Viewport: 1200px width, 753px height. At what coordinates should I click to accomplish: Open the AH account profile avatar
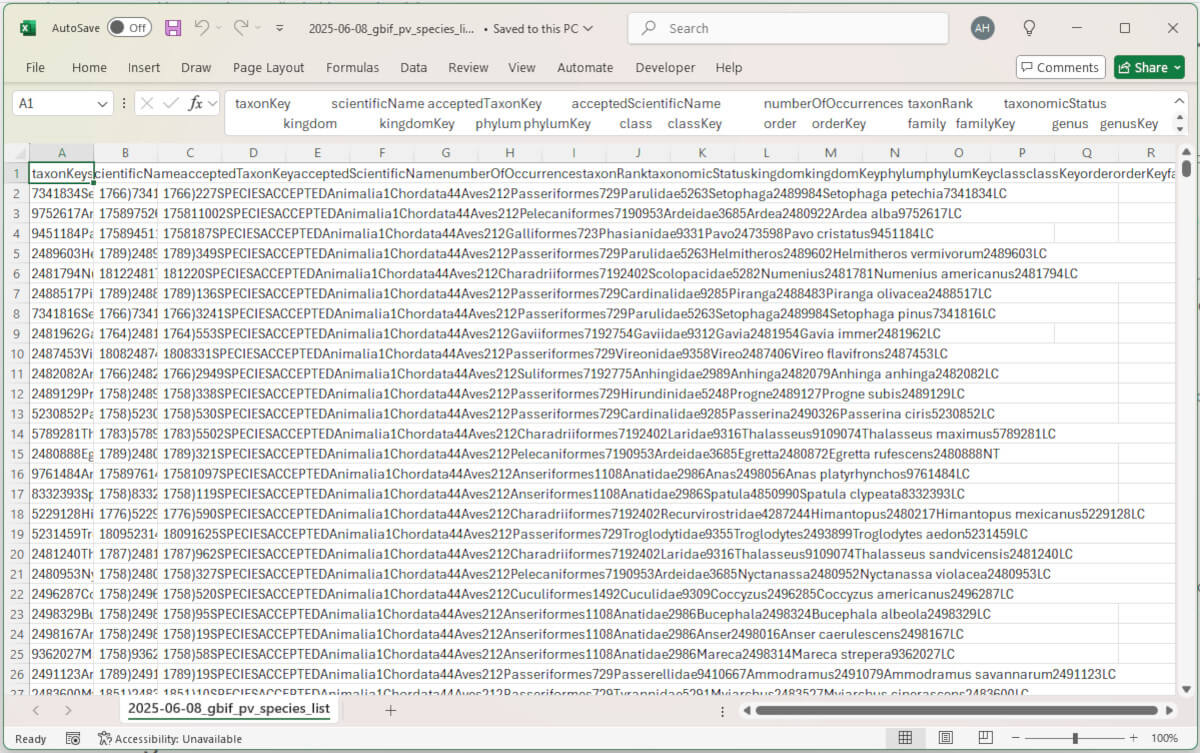point(983,28)
